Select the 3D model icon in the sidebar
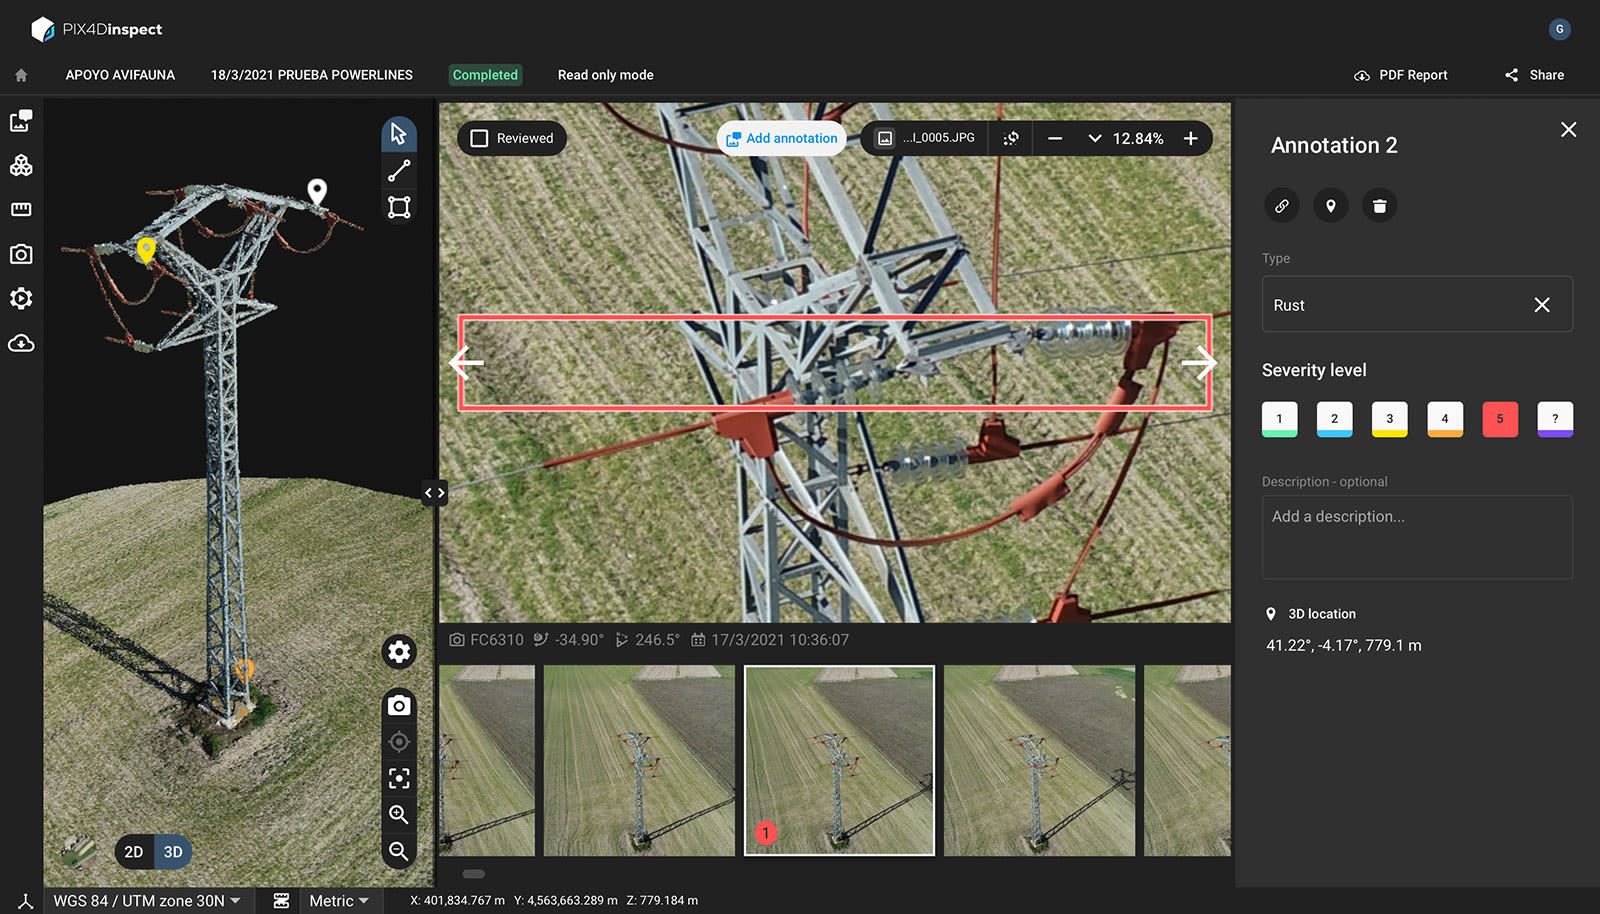1600x914 pixels. (21, 165)
